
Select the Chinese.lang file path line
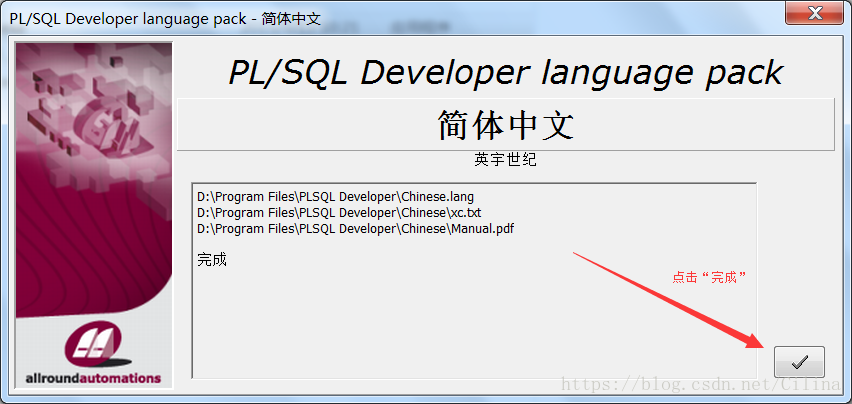[x=335, y=197]
